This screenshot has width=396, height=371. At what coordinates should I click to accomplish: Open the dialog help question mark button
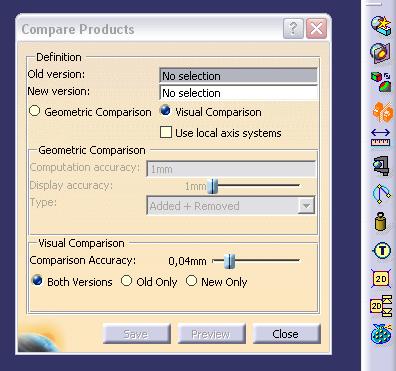293,29
